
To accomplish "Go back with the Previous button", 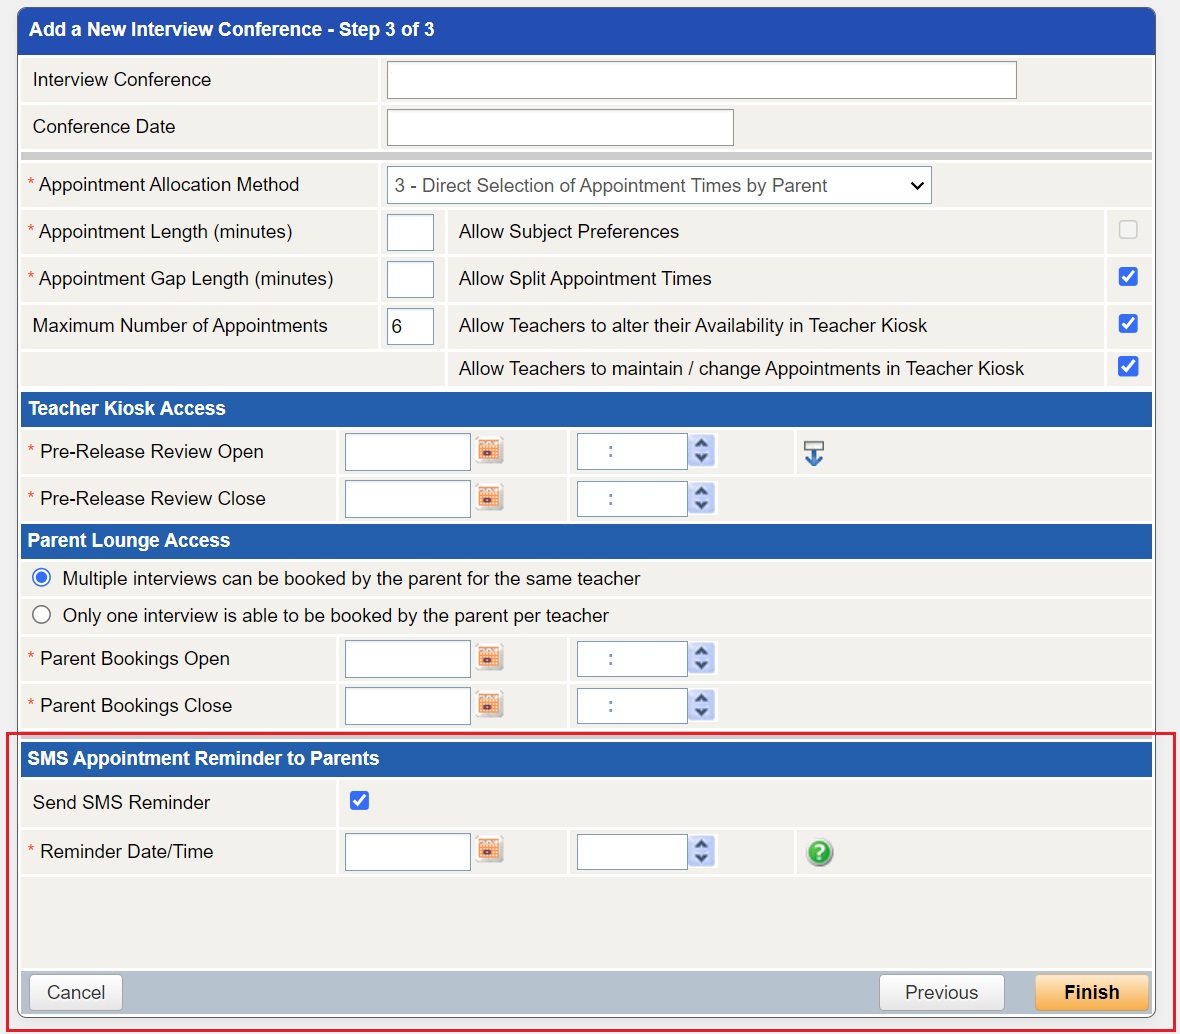I will click(941, 992).
